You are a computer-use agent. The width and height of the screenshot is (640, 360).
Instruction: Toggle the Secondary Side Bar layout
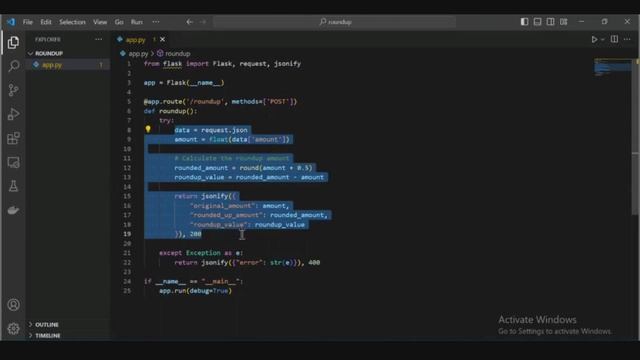click(x=551, y=22)
